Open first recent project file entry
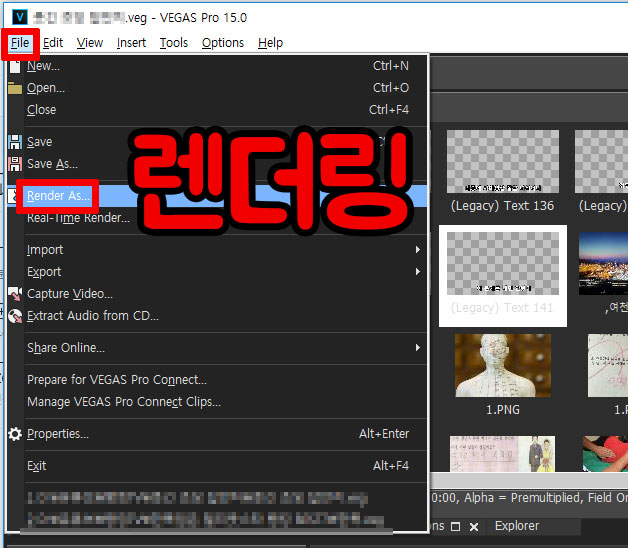The width and height of the screenshot is (628, 548). [x=197, y=498]
